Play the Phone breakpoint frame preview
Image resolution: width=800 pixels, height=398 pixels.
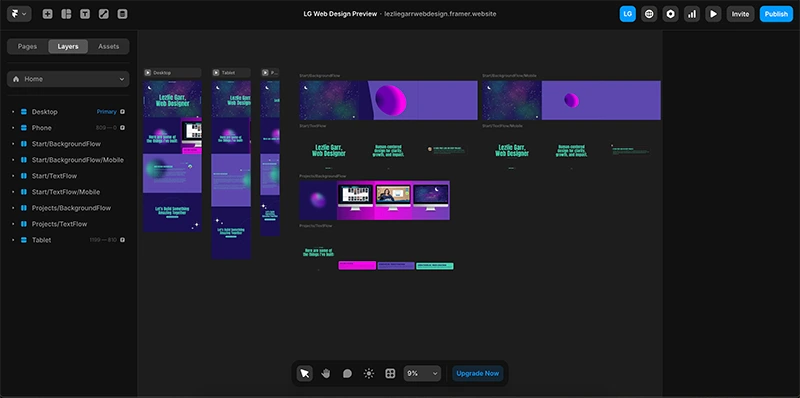[x=265, y=73]
